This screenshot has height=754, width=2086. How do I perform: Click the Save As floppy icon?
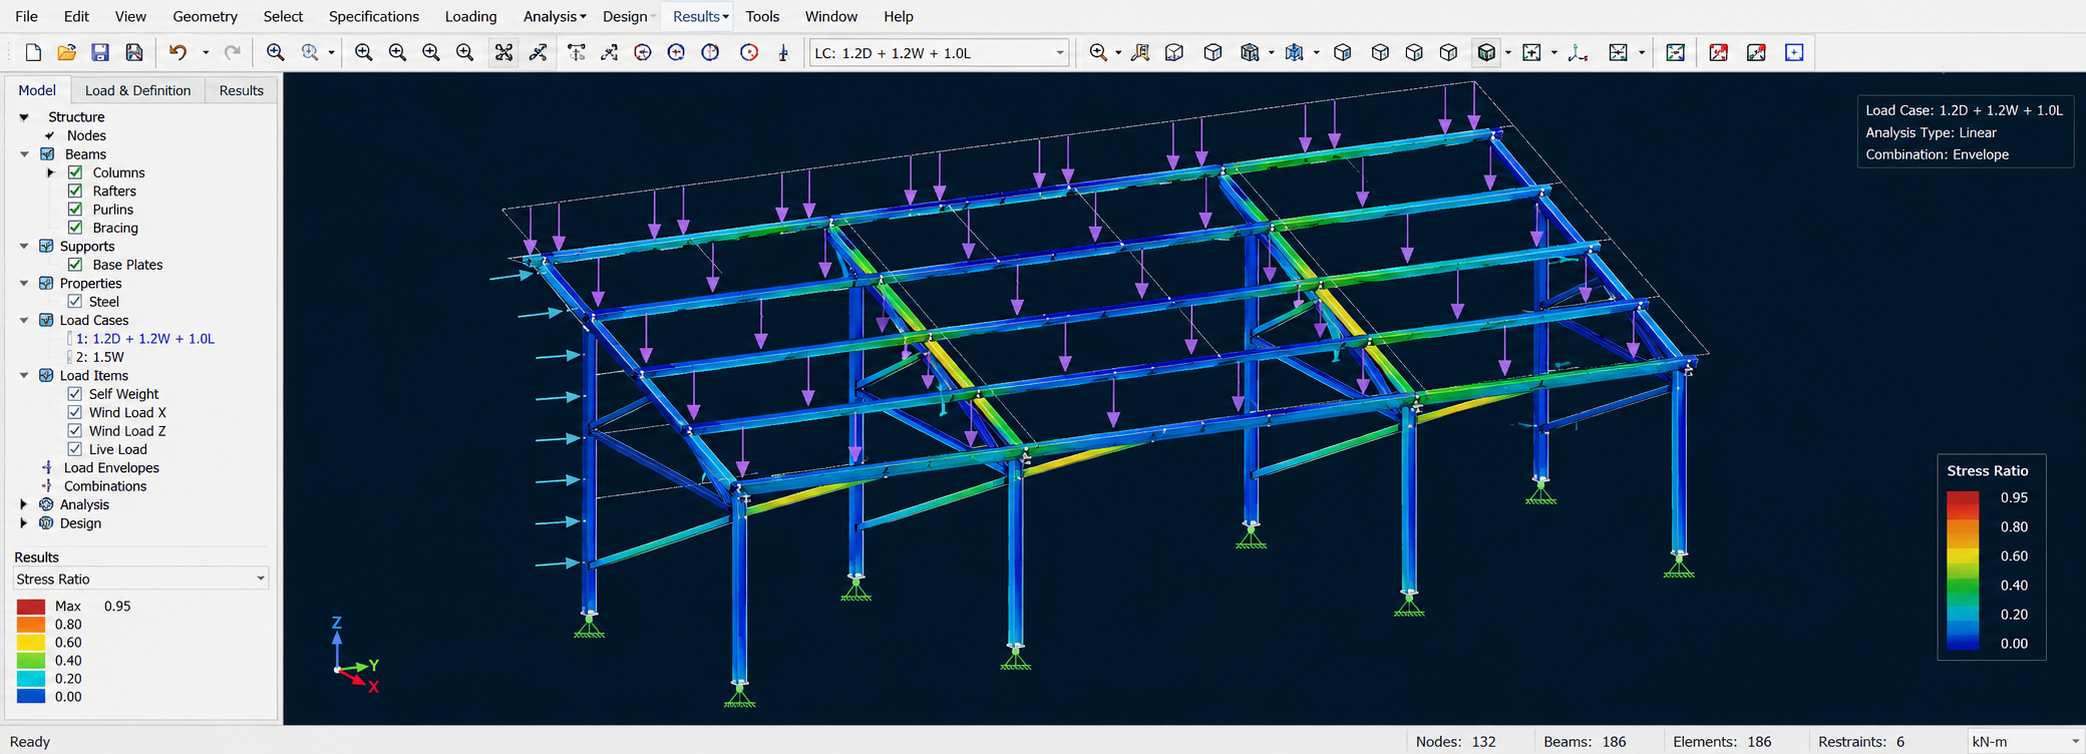click(x=134, y=53)
